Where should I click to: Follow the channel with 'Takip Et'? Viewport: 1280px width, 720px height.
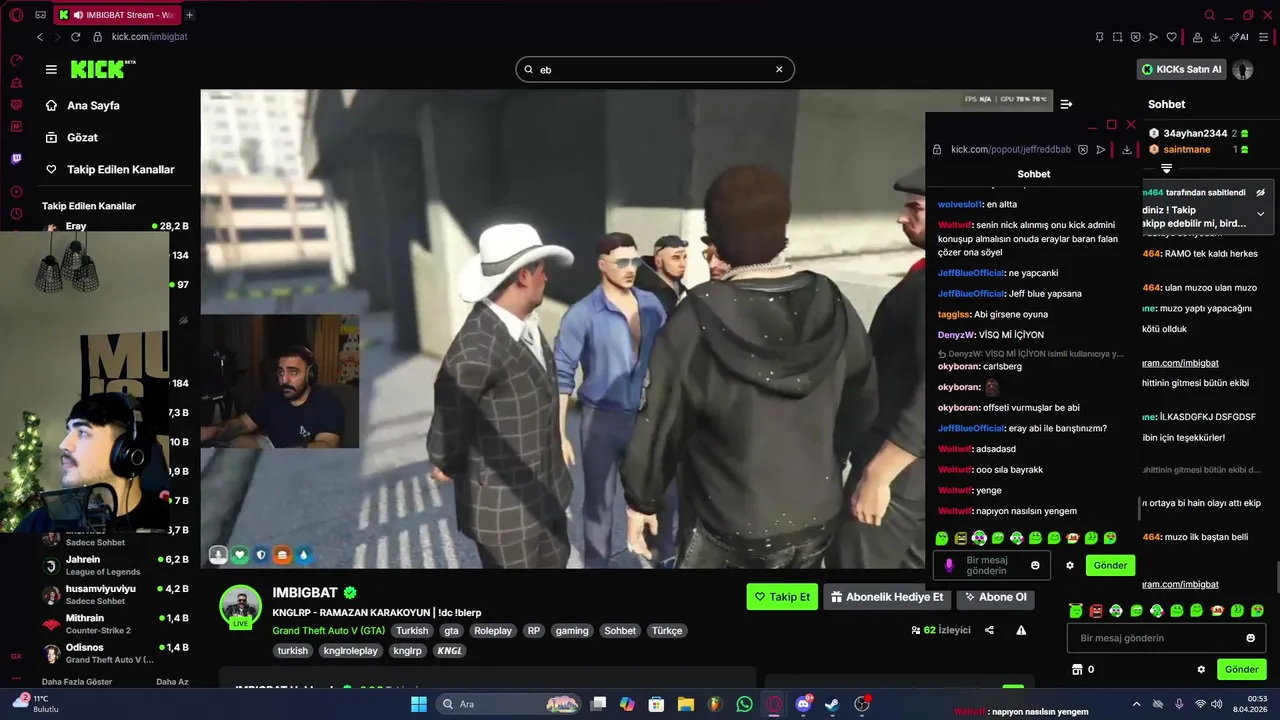tap(782, 597)
